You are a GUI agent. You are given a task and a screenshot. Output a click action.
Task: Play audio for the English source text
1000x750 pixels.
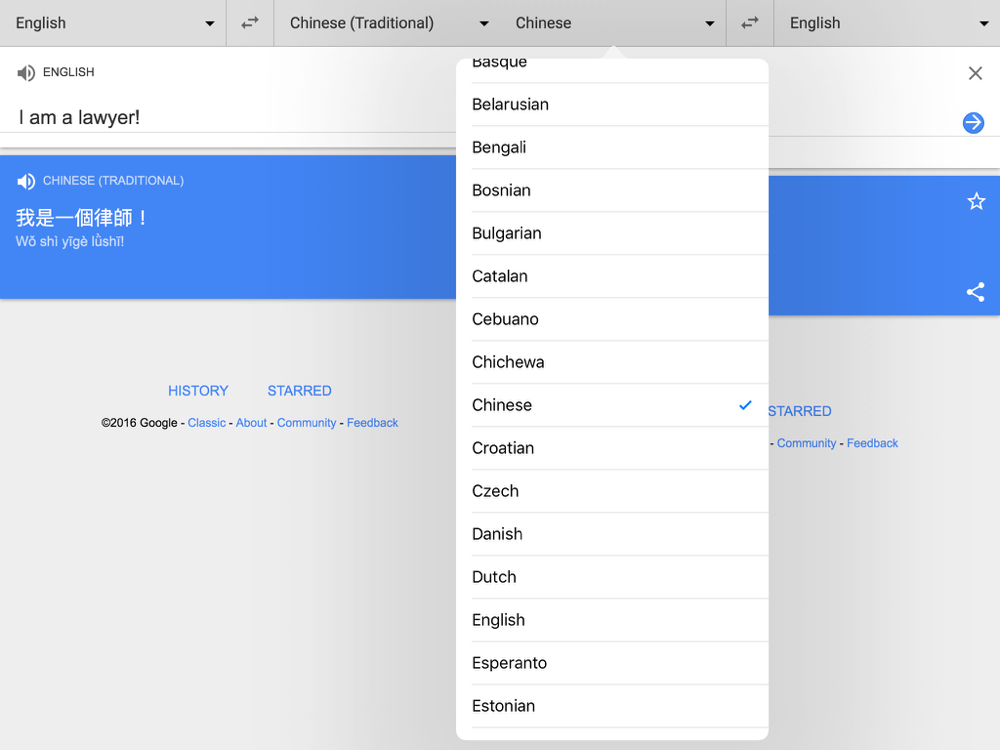[26, 73]
